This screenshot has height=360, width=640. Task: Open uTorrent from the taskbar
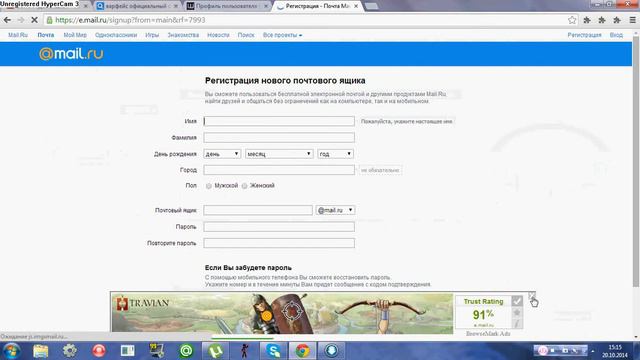pyautogui.click(x=215, y=351)
